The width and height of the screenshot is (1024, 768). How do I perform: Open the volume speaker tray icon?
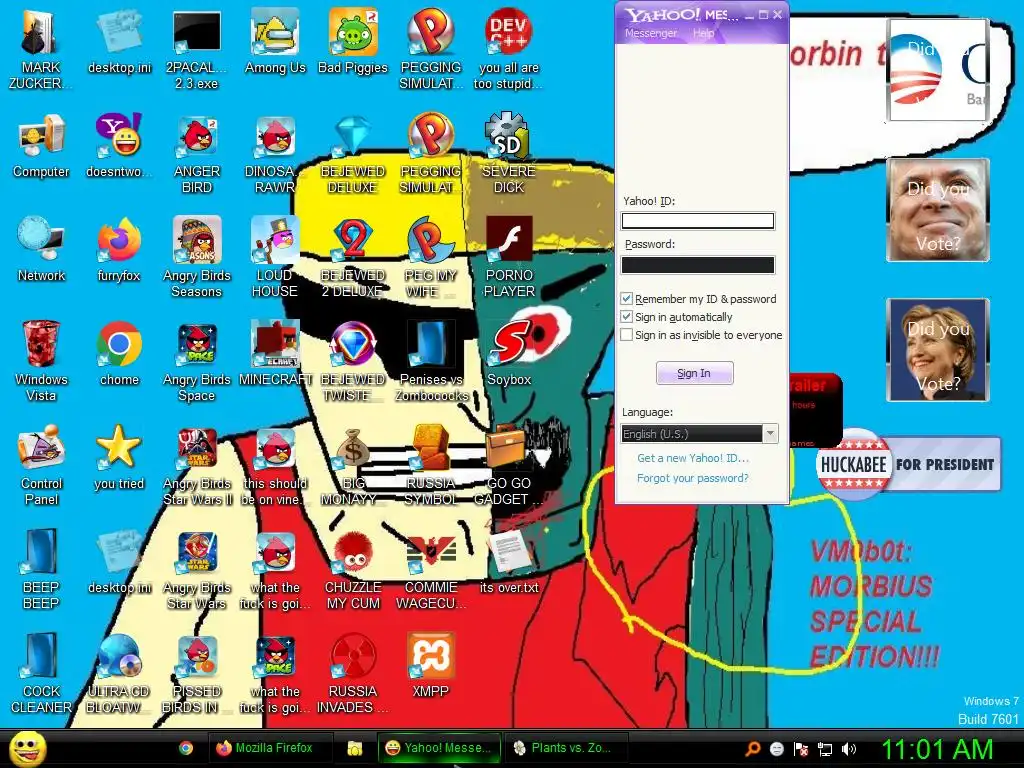pyautogui.click(x=849, y=749)
